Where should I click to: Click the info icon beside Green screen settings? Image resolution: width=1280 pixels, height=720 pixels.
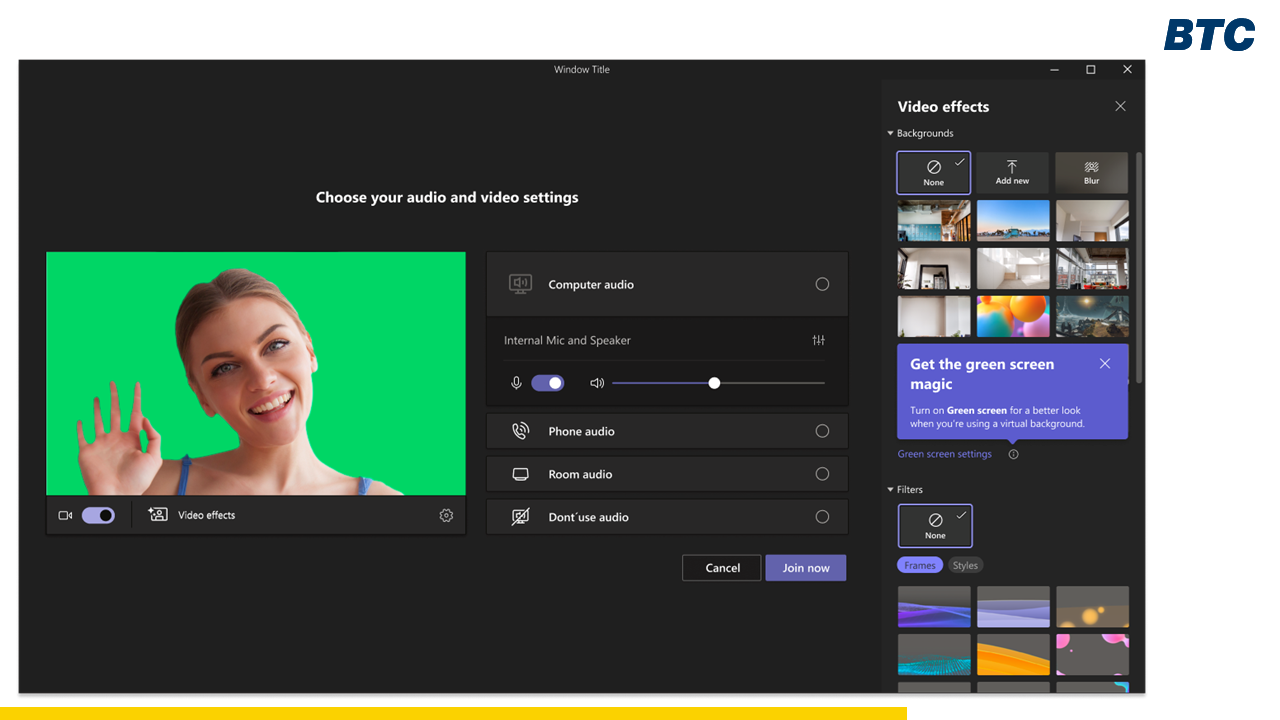tap(1013, 454)
